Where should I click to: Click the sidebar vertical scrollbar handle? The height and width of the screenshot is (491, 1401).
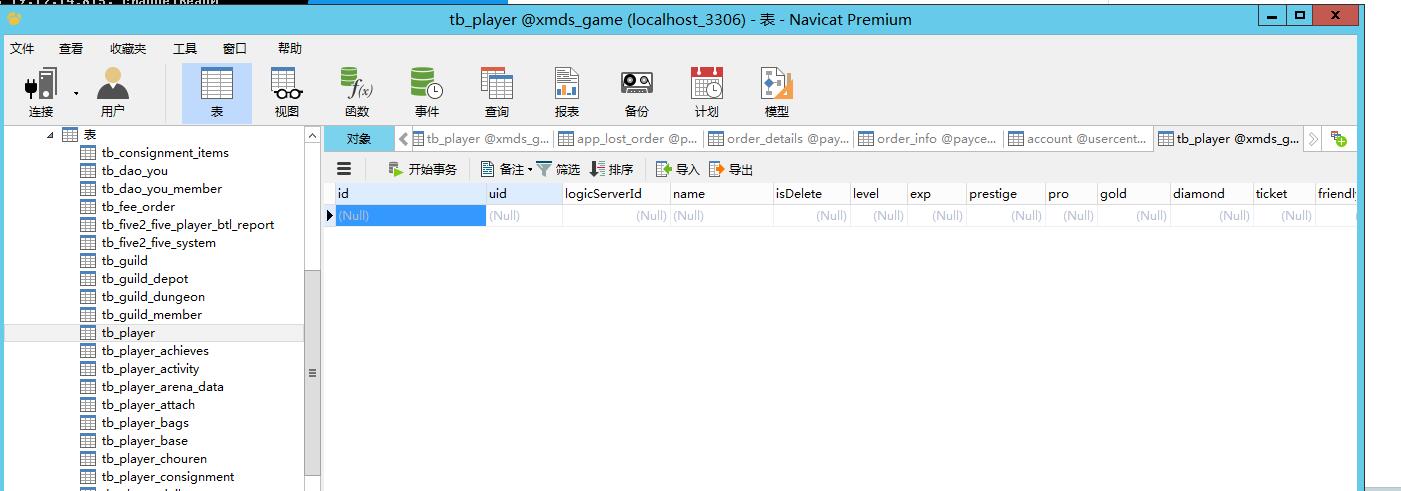pyautogui.click(x=312, y=373)
